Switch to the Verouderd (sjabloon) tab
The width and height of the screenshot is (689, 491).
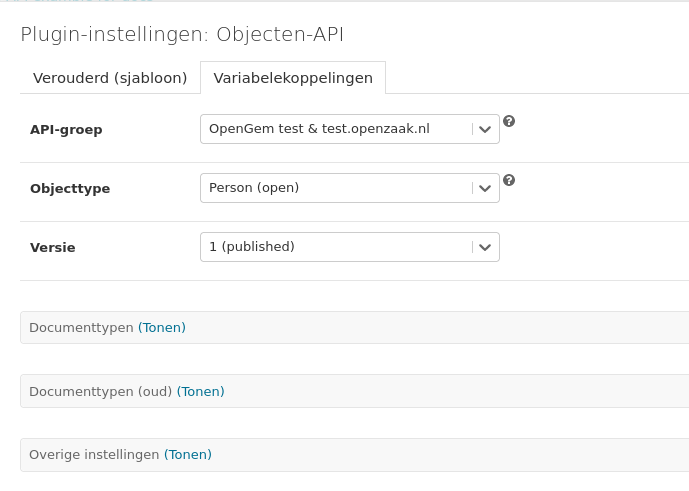point(110,78)
